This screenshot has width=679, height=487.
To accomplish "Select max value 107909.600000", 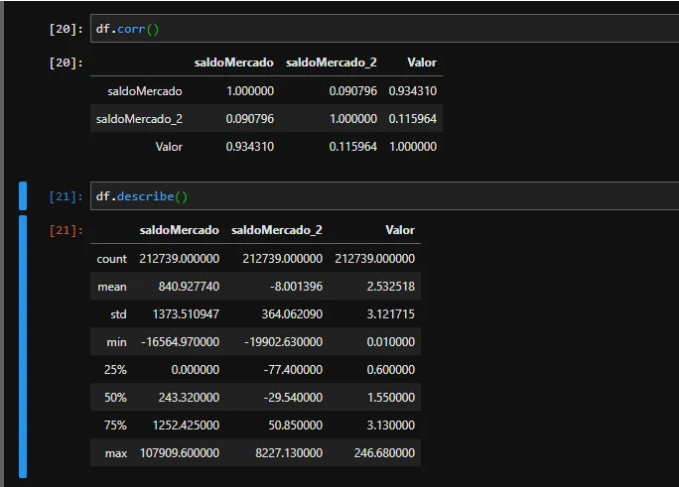I will pyautogui.click(x=179, y=453).
